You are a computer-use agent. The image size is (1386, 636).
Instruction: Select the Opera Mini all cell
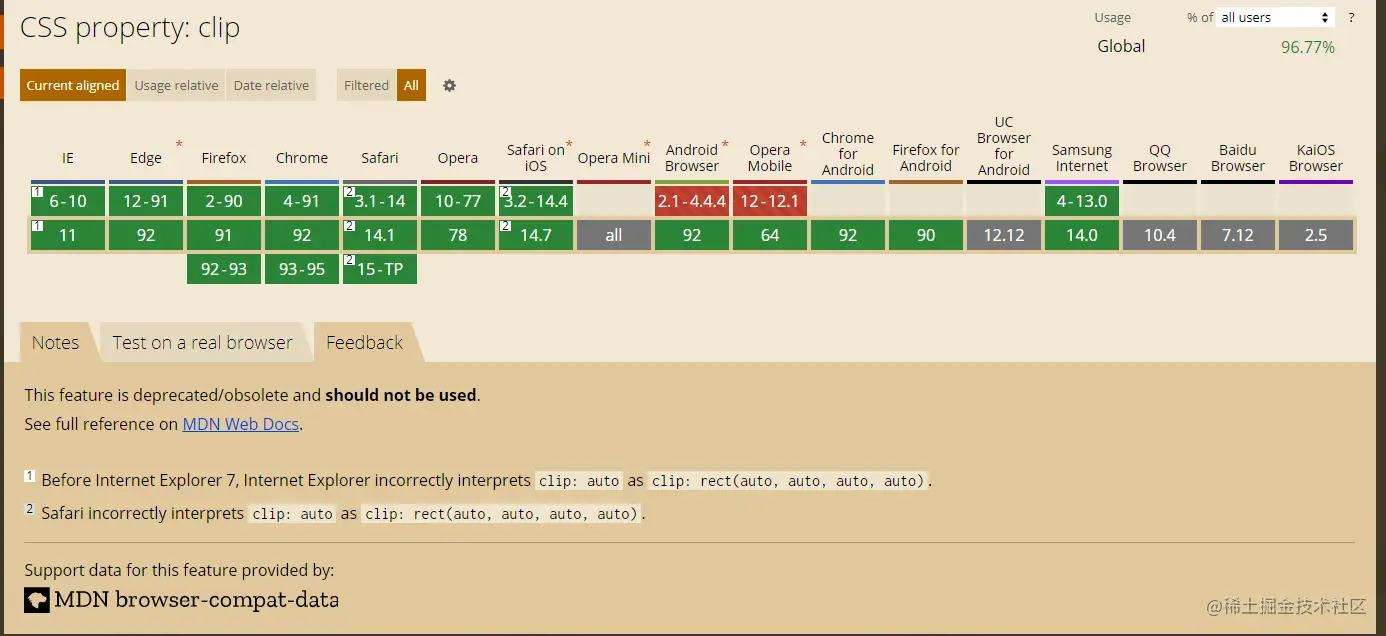point(614,235)
